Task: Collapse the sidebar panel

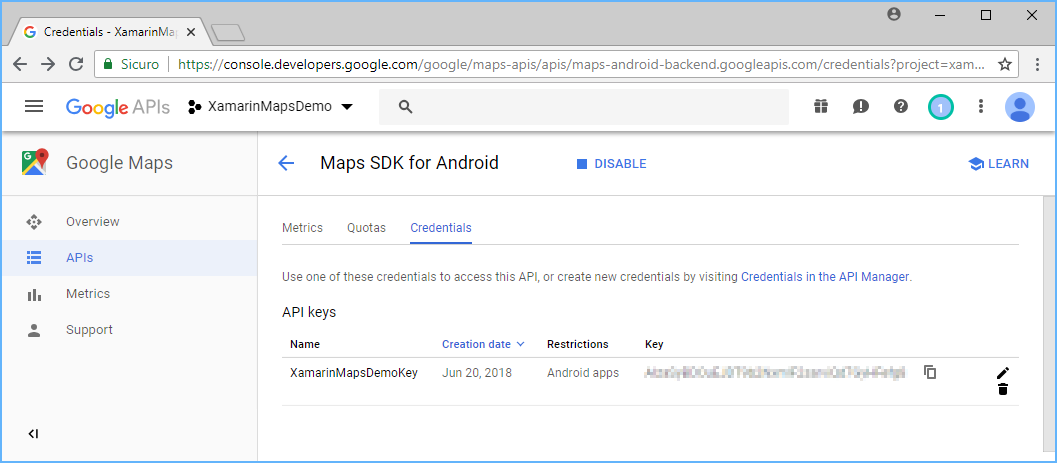Action: (34, 434)
